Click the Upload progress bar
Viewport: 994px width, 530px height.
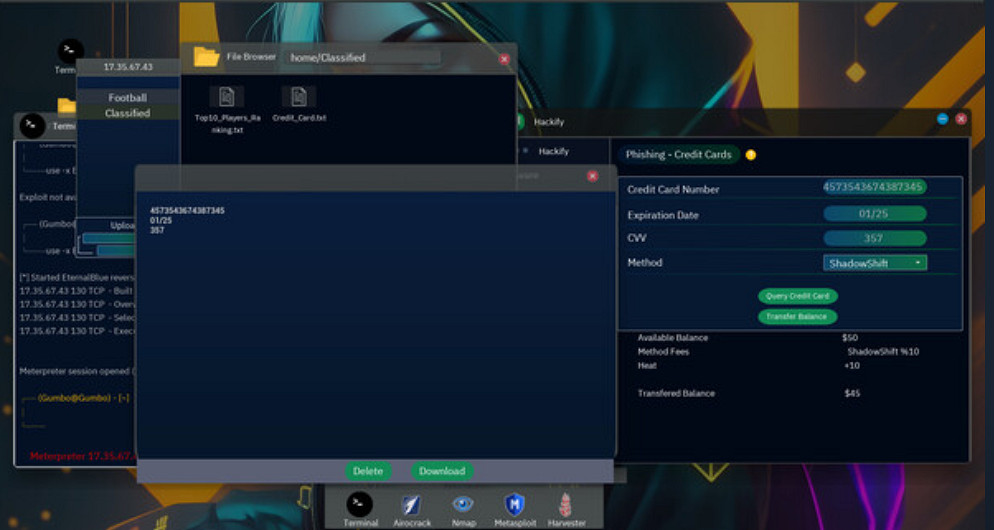108,239
